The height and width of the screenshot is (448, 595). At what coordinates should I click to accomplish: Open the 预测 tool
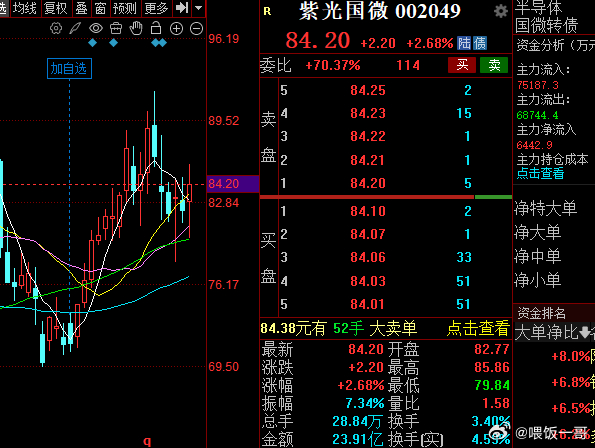click(125, 8)
